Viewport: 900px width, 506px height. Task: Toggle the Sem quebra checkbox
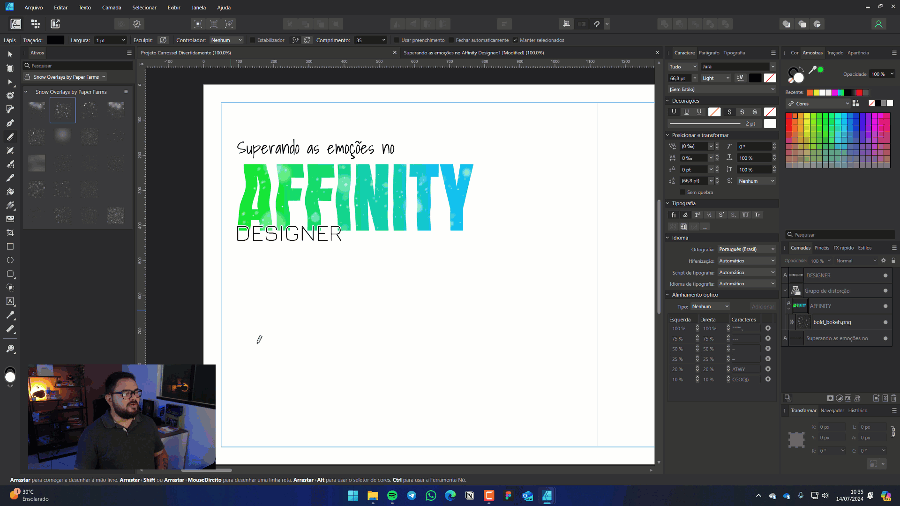point(682,192)
